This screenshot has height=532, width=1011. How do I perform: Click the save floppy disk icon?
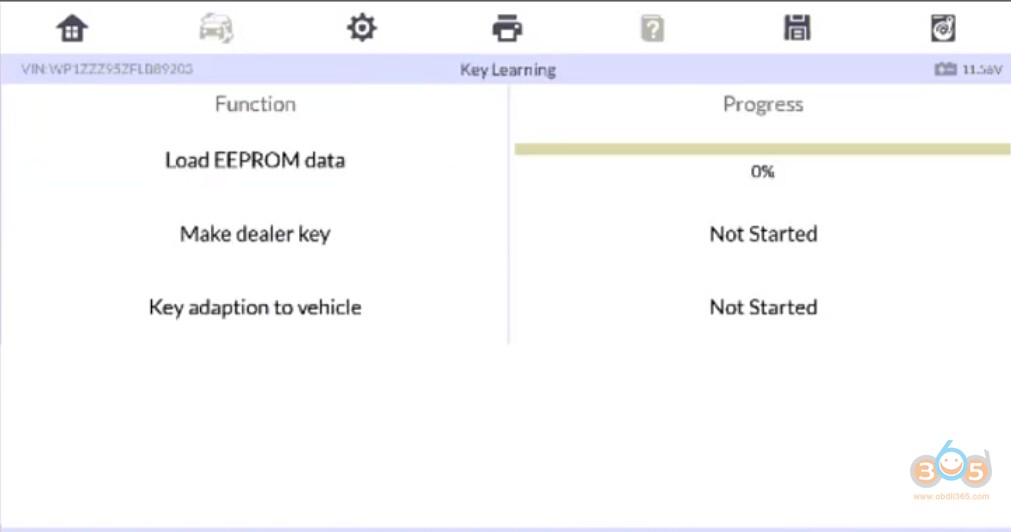tap(797, 28)
